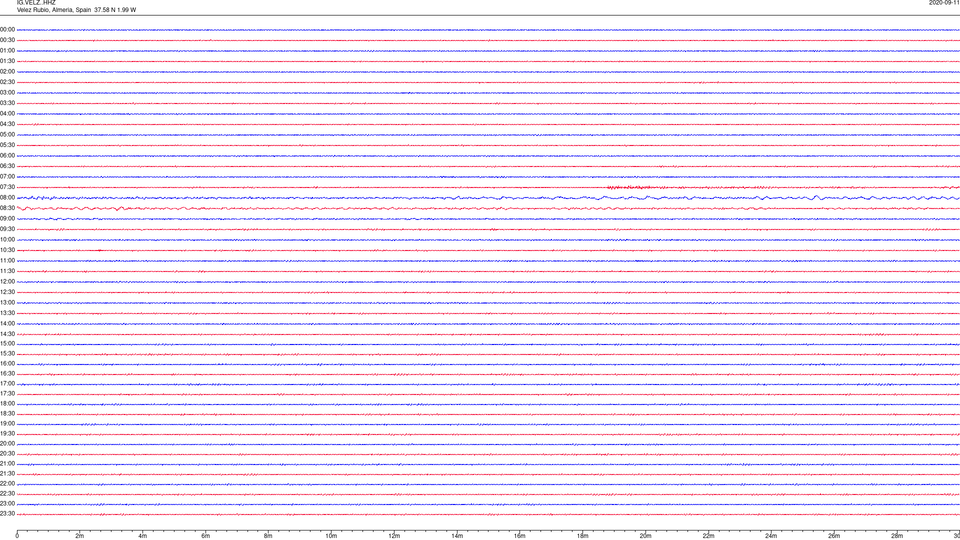Click the 6m axis tick label
This screenshot has width=960, height=540.
tap(206, 536)
